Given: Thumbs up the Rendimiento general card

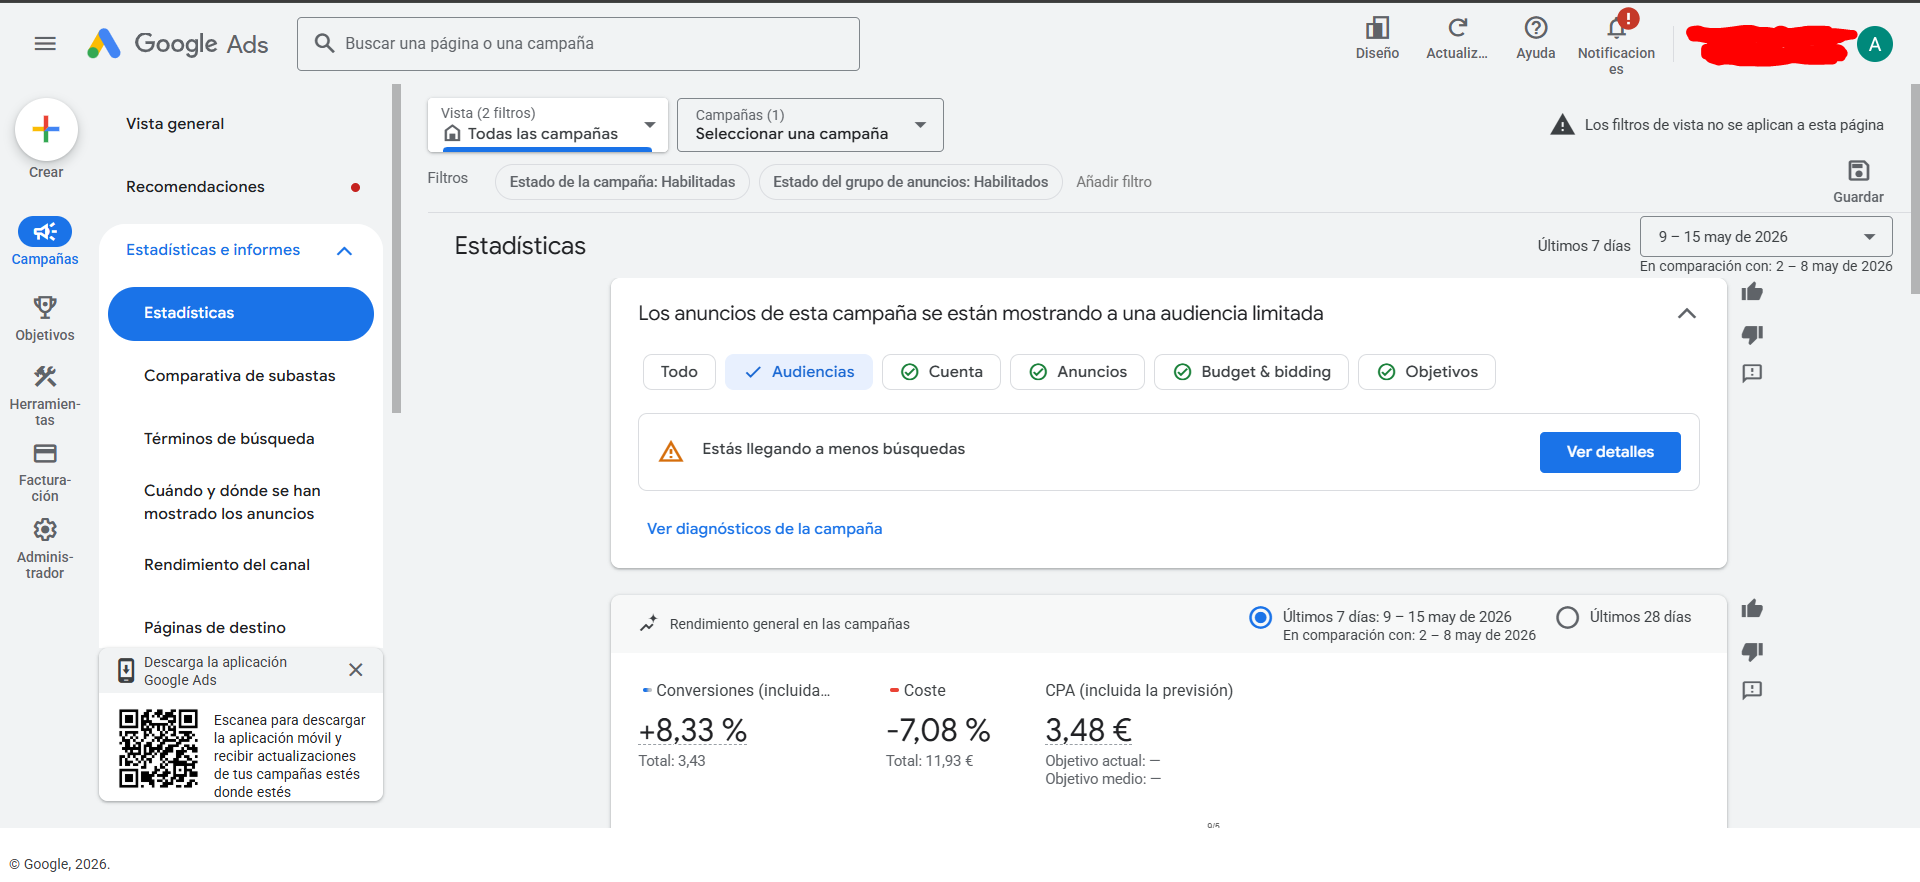Looking at the screenshot, I should click(x=1752, y=609).
